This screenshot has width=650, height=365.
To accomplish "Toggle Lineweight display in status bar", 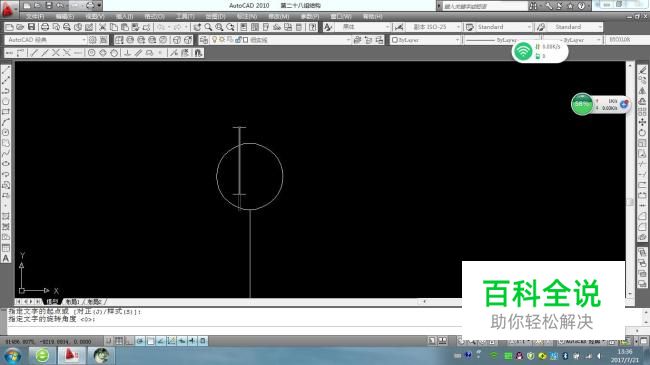I will (x=192, y=341).
